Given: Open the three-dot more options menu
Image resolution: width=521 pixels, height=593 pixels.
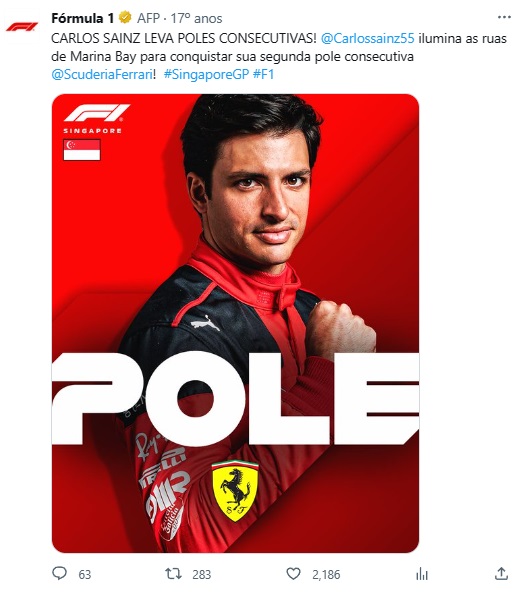Looking at the screenshot, I should pos(504,17).
